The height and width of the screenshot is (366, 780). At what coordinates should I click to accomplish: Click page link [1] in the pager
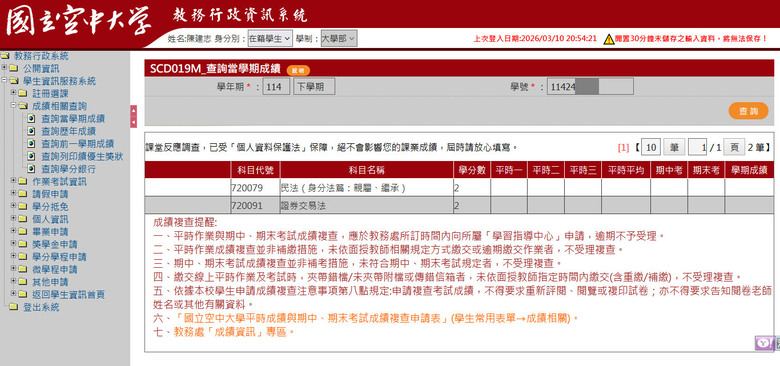[623, 147]
